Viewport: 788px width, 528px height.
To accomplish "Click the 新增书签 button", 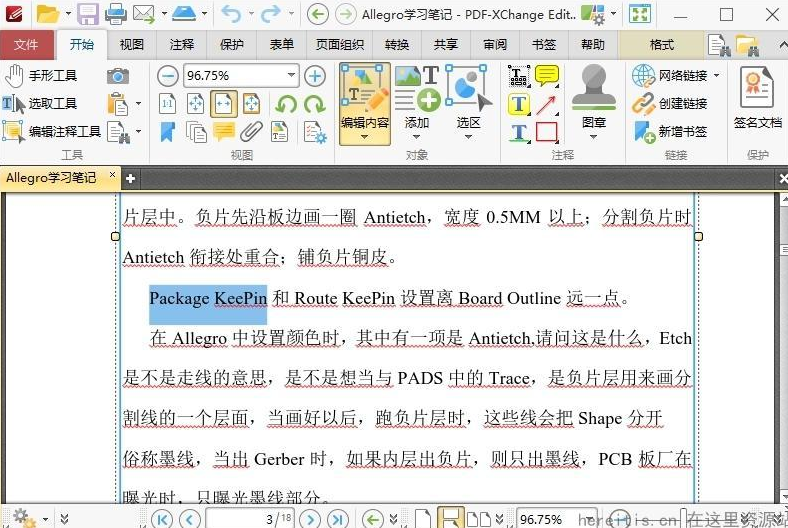I will point(669,132).
